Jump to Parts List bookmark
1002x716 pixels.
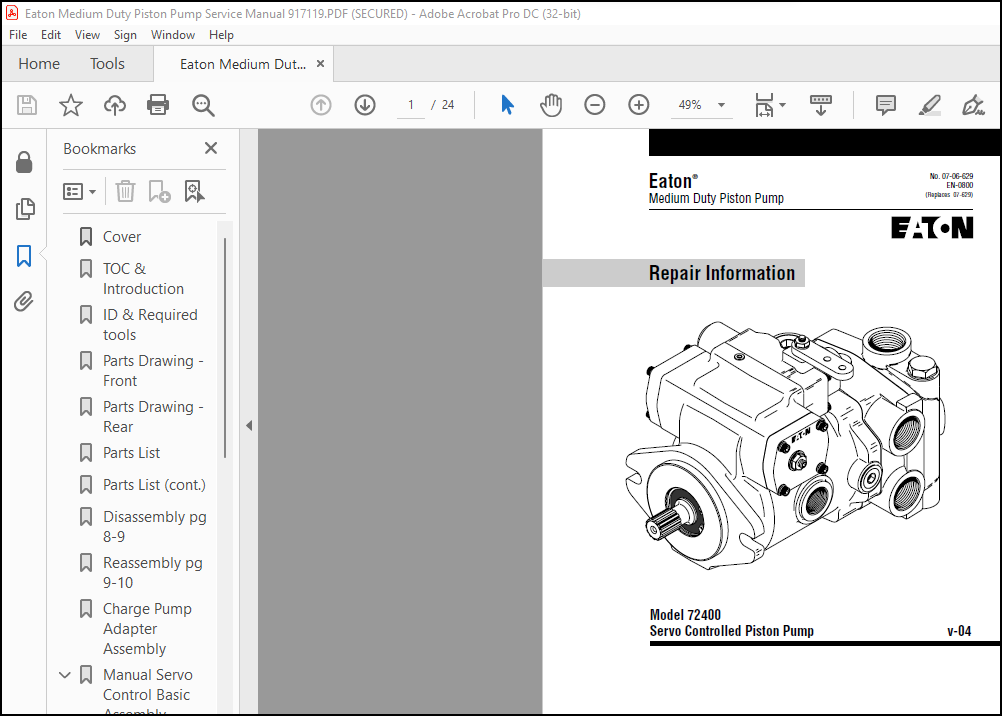pyautogui.click(x=132, y=453)
